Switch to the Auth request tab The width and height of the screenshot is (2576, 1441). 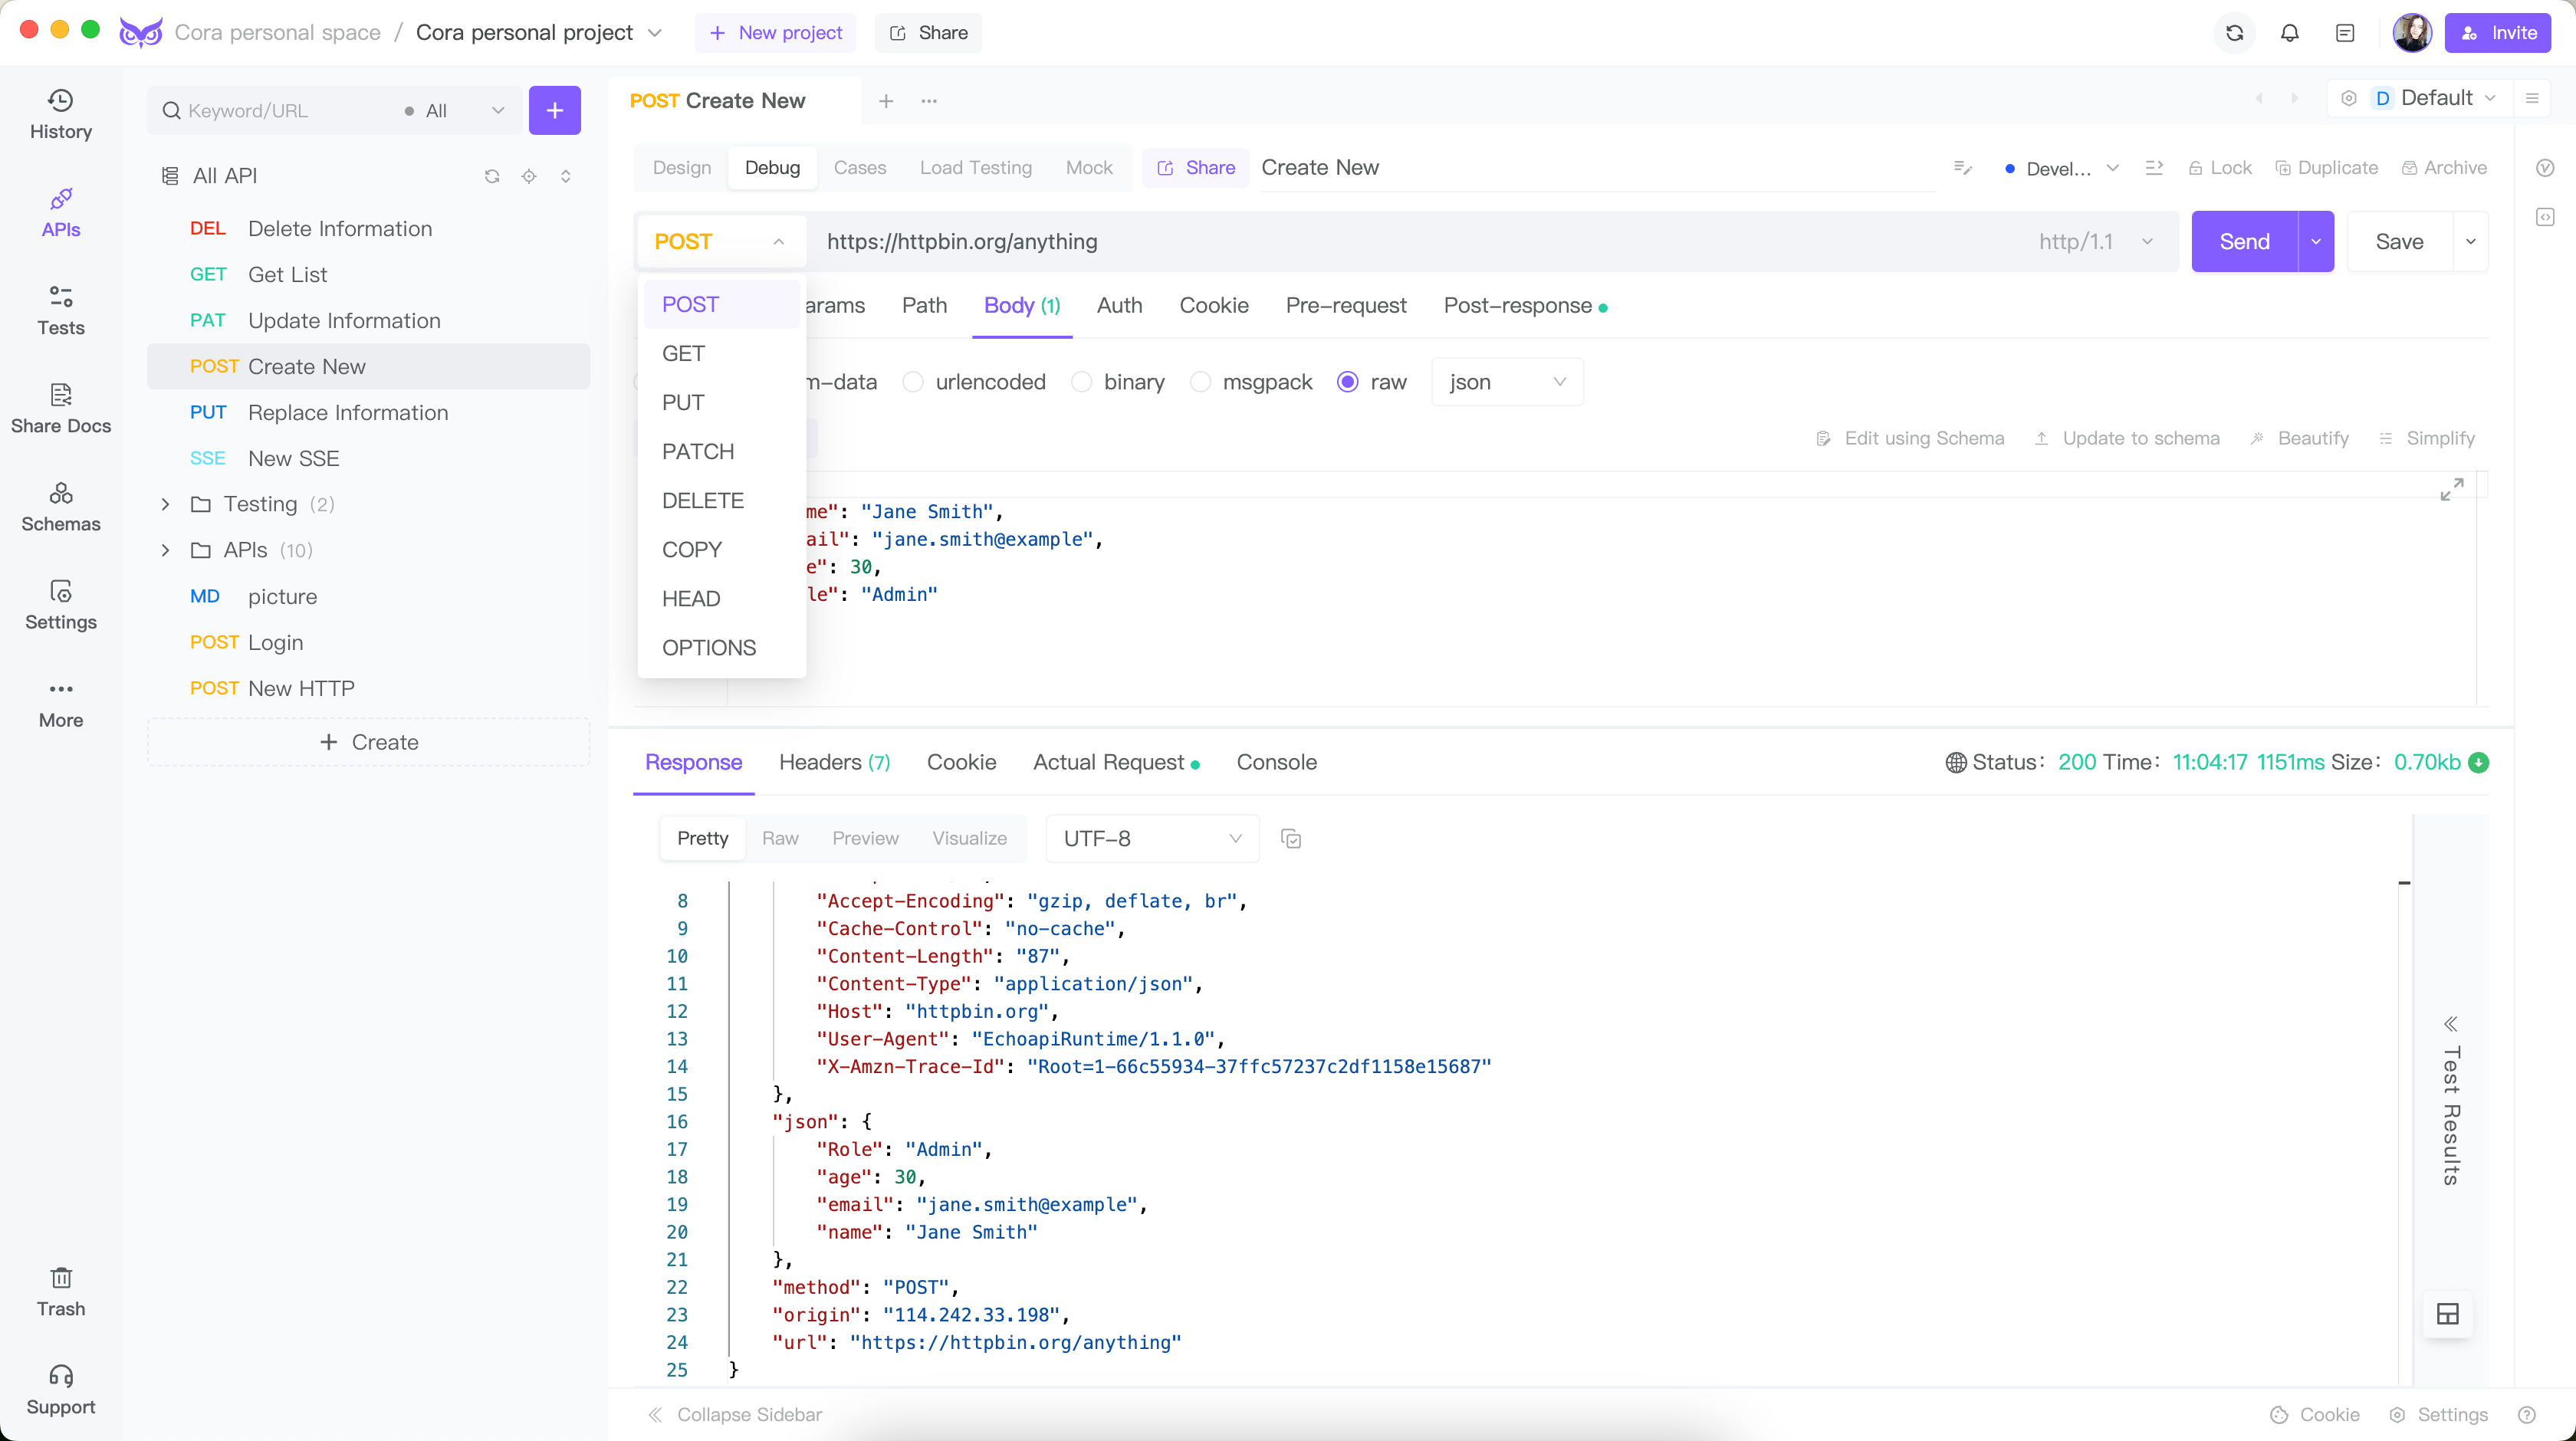tap(1119, 305)
